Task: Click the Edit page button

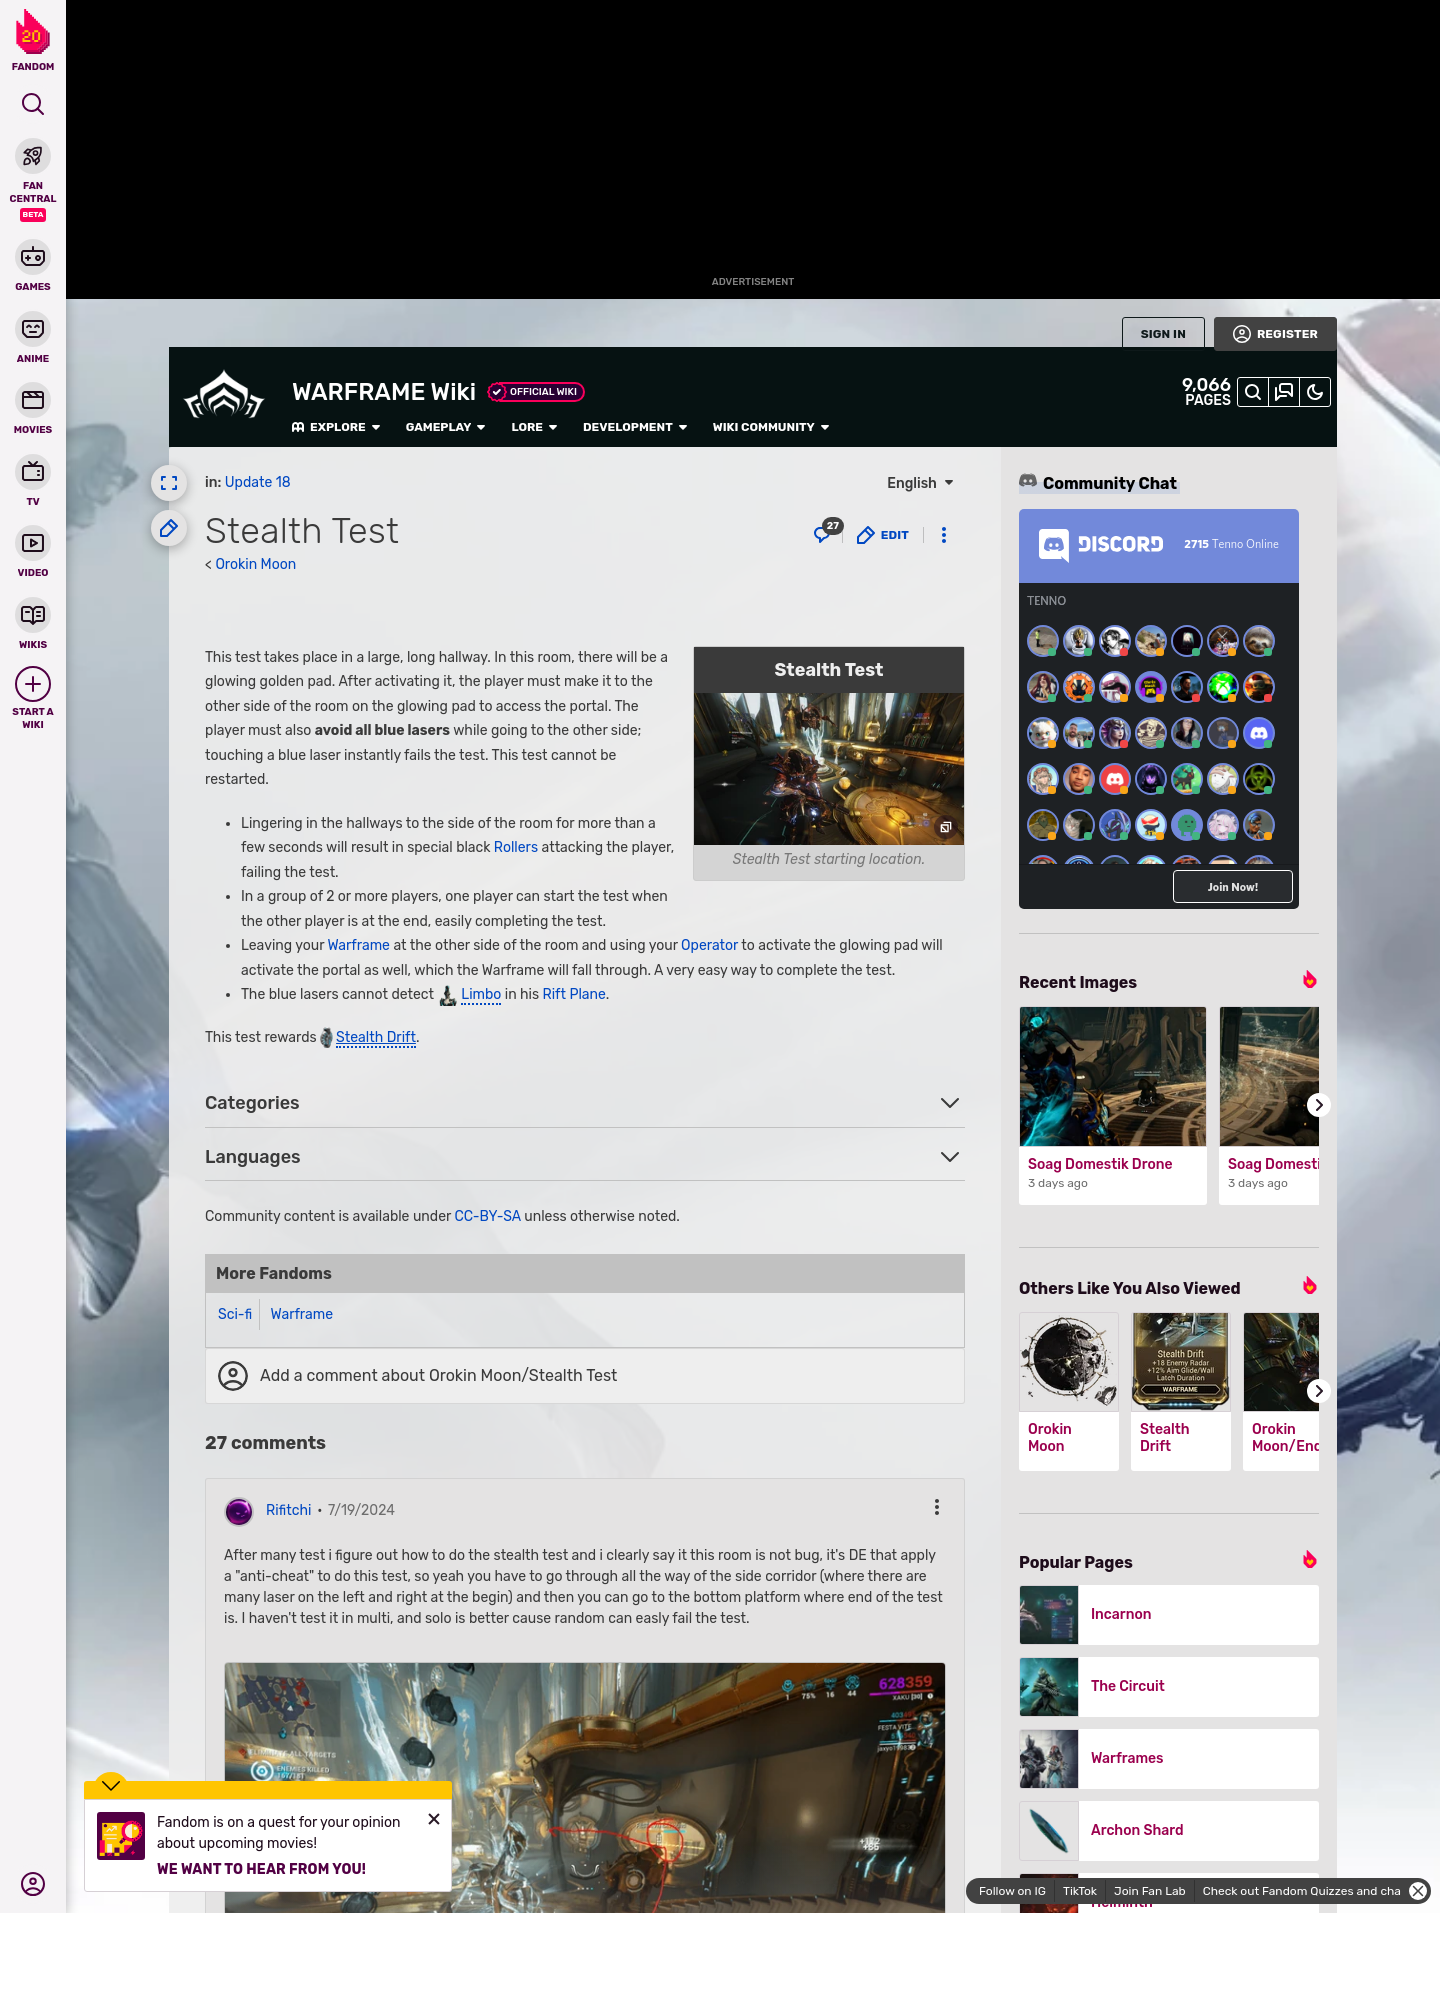Action: point(883,535)
